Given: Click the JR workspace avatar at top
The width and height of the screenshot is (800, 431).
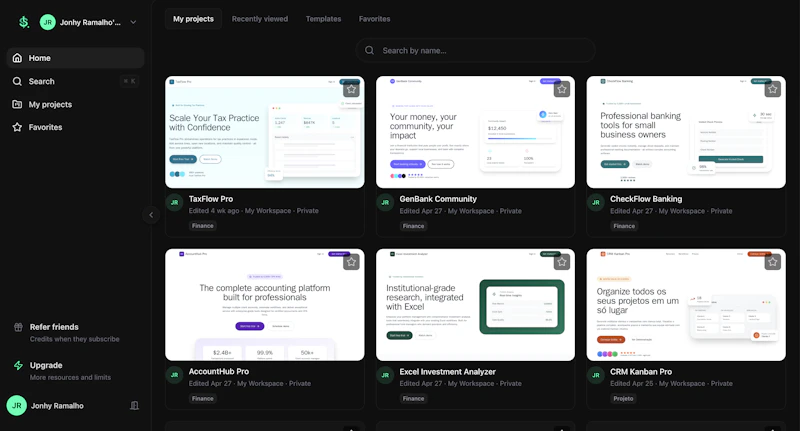Looking at the screenshot, I should click(47, 22).
